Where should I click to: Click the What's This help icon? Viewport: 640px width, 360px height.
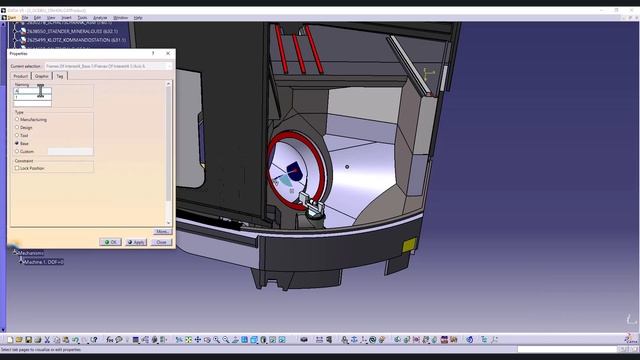pos(94,340)
